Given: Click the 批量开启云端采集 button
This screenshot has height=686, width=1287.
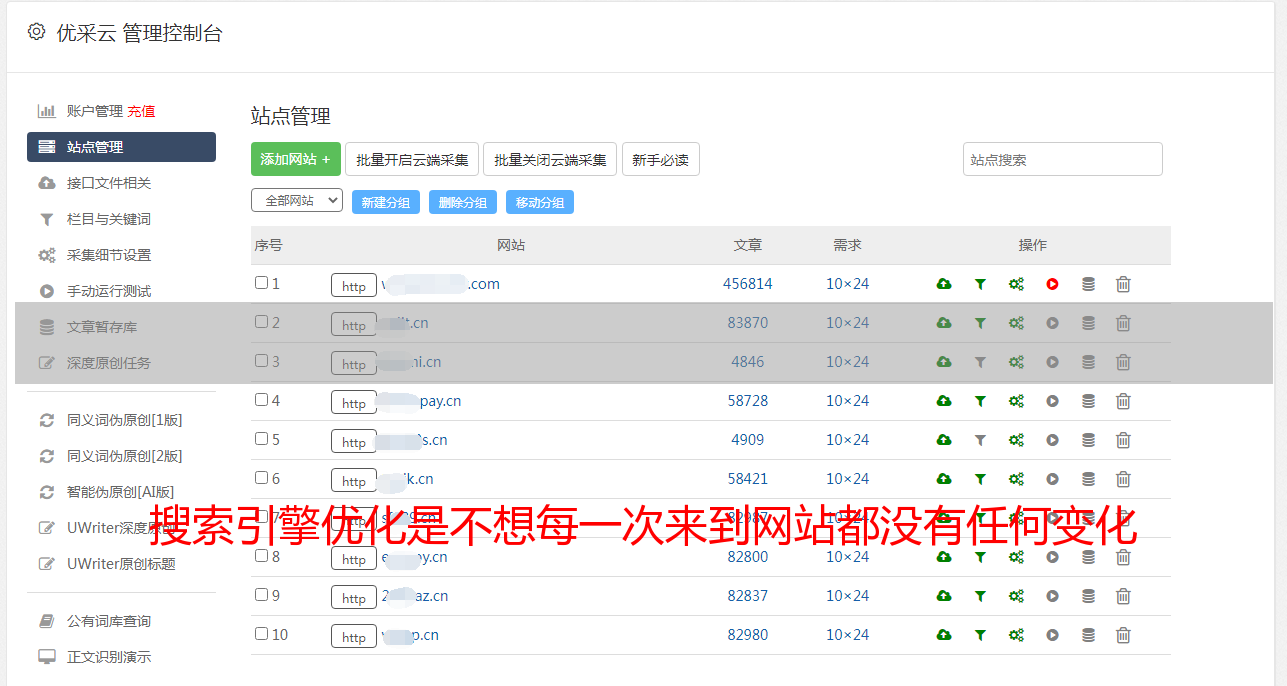Looking at the screenshot, I should point(412,159).
